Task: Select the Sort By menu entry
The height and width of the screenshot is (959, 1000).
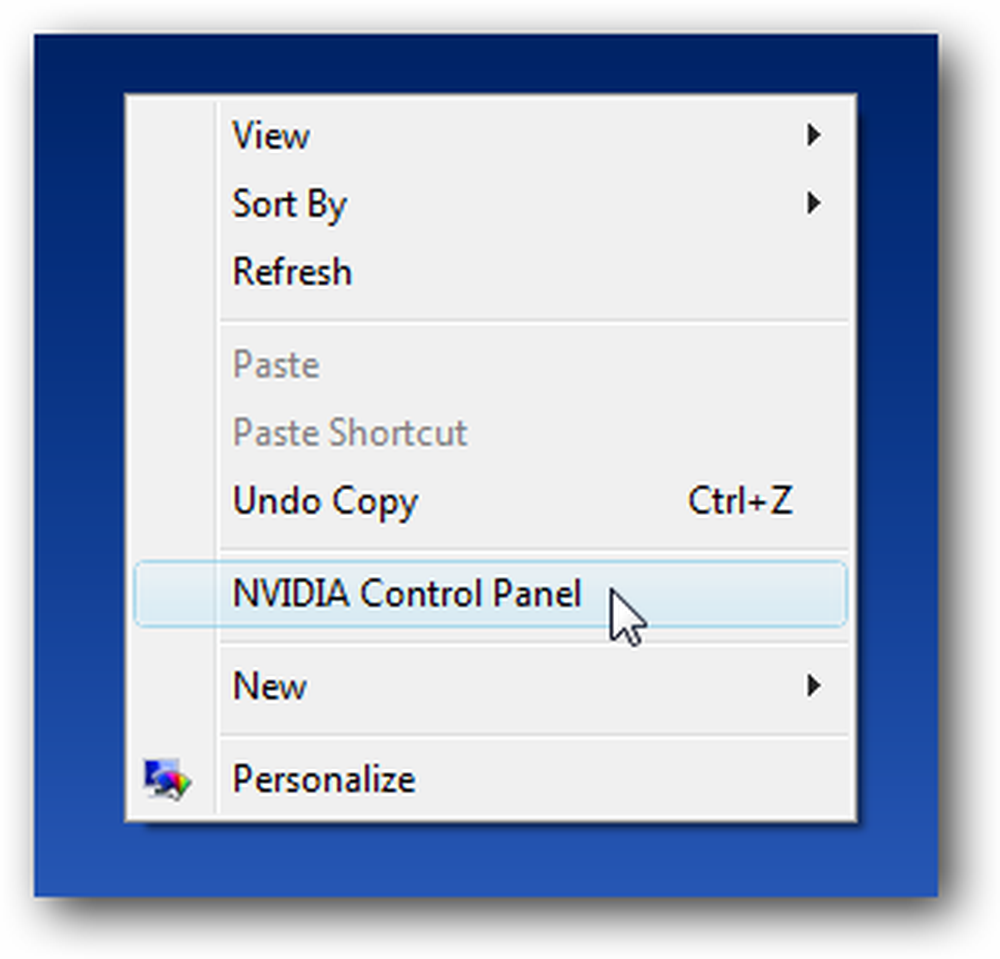Action: (490, 203)
